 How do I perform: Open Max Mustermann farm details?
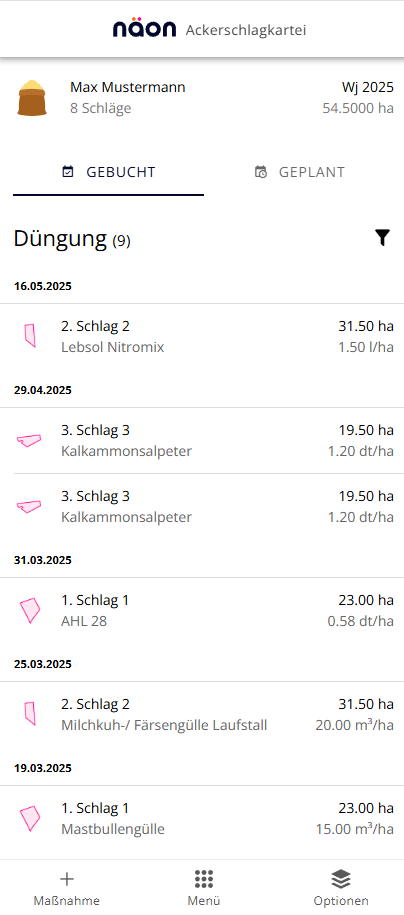pyautogui.click(x=128, y=88)
